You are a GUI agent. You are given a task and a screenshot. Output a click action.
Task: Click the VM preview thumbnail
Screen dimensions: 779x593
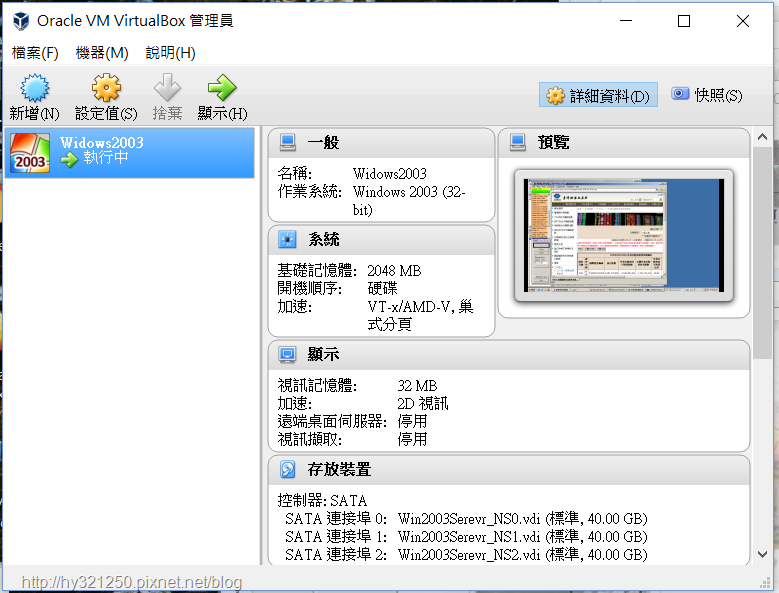(624, 235)
